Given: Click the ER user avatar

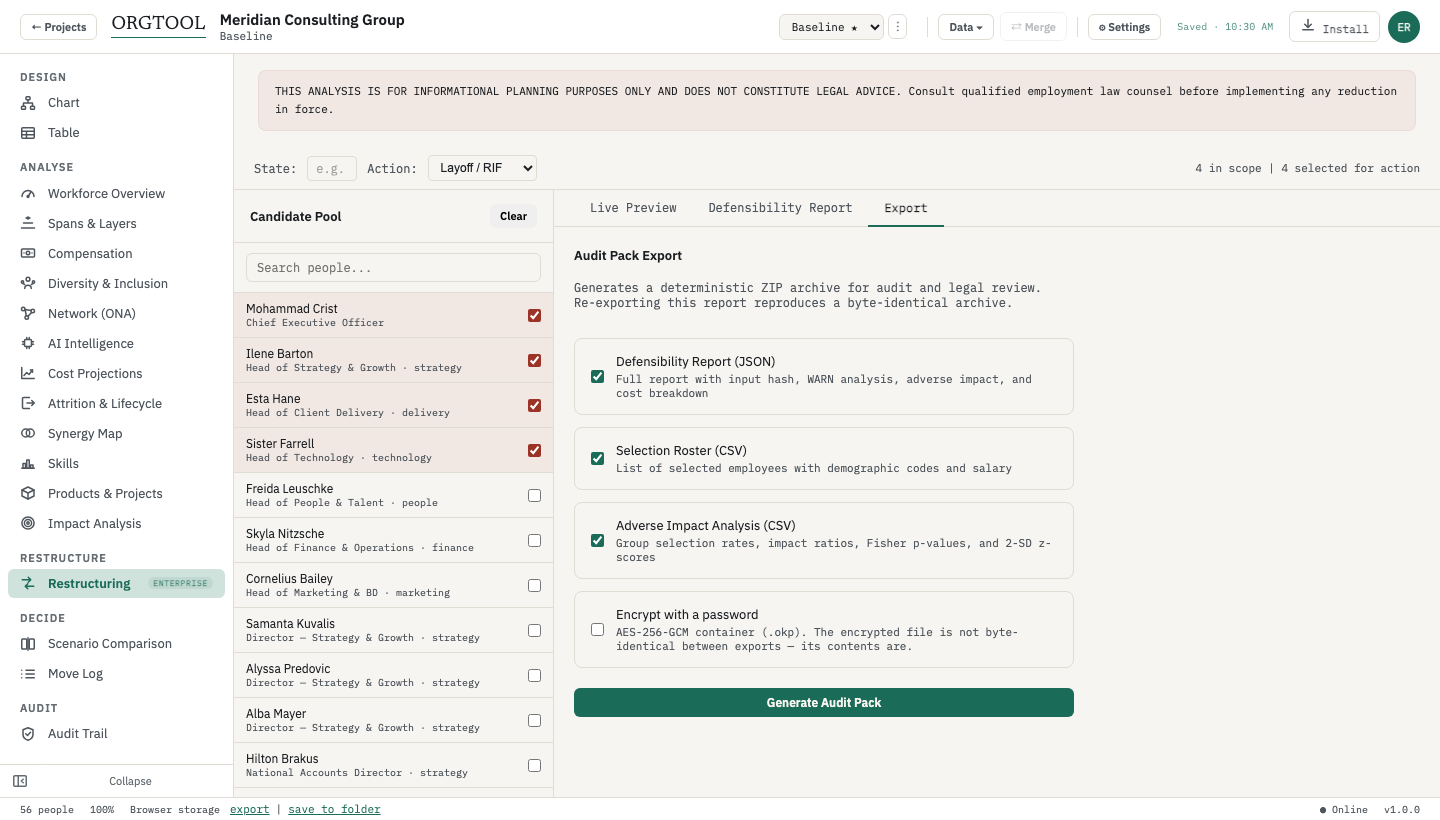Looking at the screenshot, I should point(1404,27).
